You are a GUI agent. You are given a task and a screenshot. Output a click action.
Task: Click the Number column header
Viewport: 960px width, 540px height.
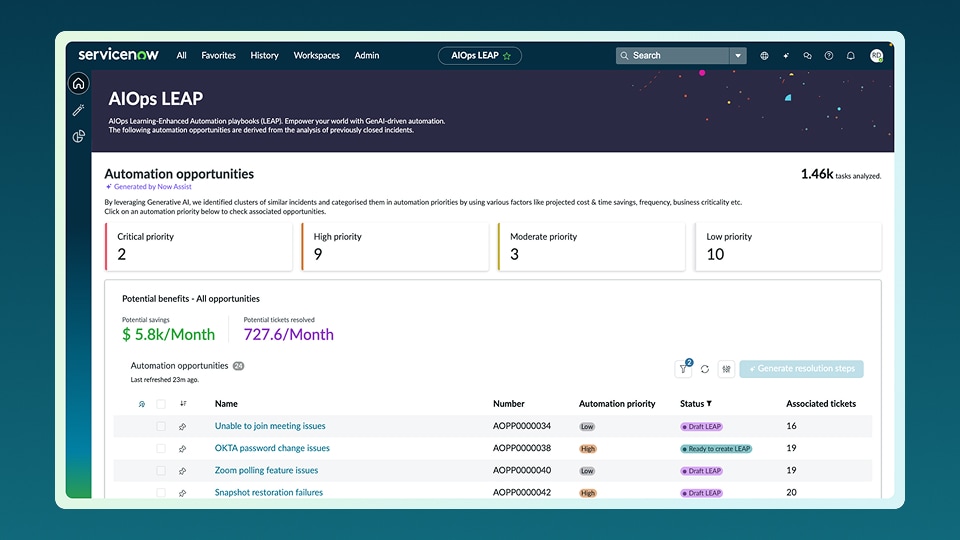(x=509, y=403)
